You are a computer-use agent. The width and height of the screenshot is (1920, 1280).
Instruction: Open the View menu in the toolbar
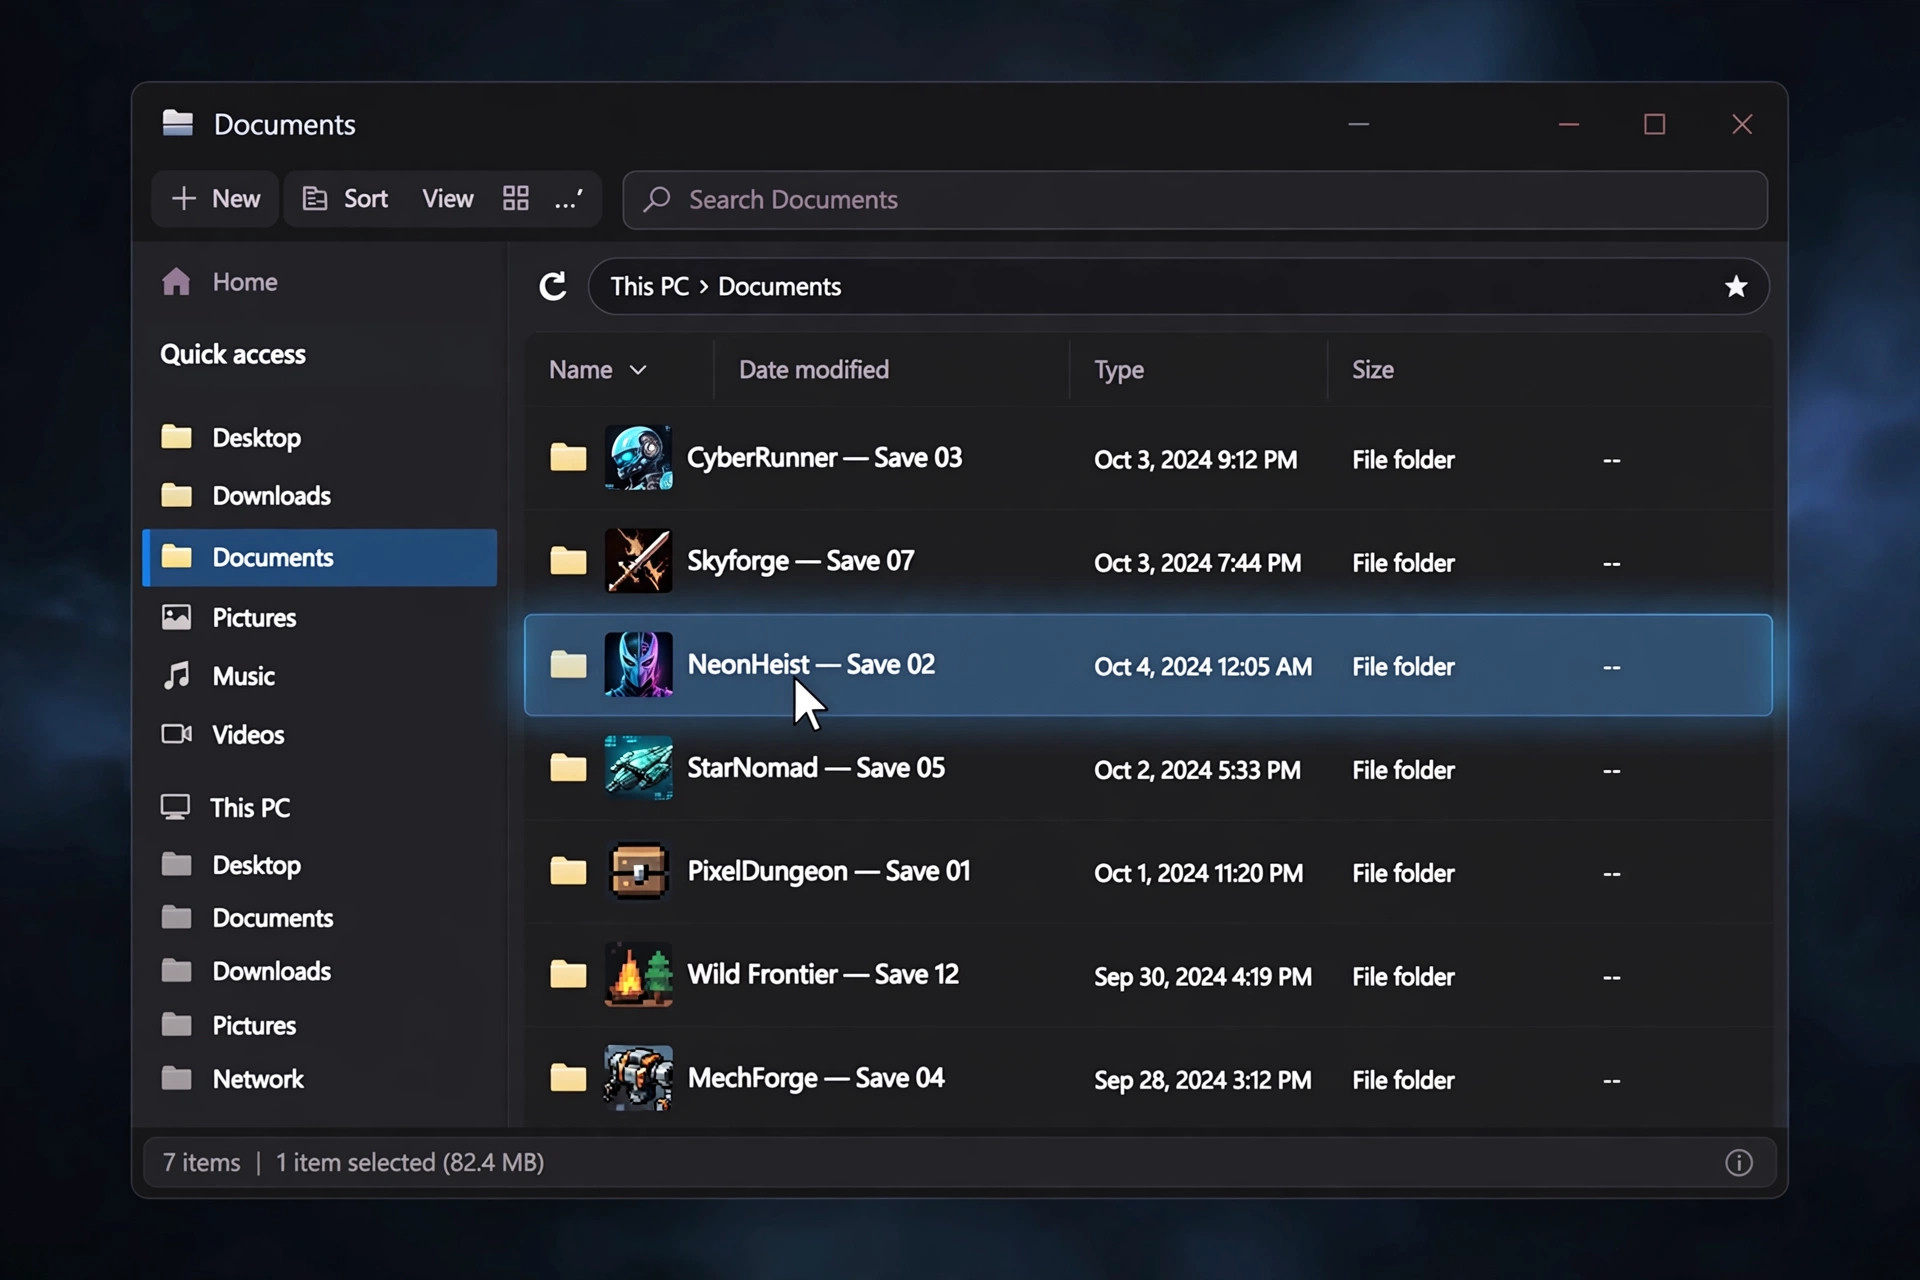pyautogui.click(x=447, y=198)
